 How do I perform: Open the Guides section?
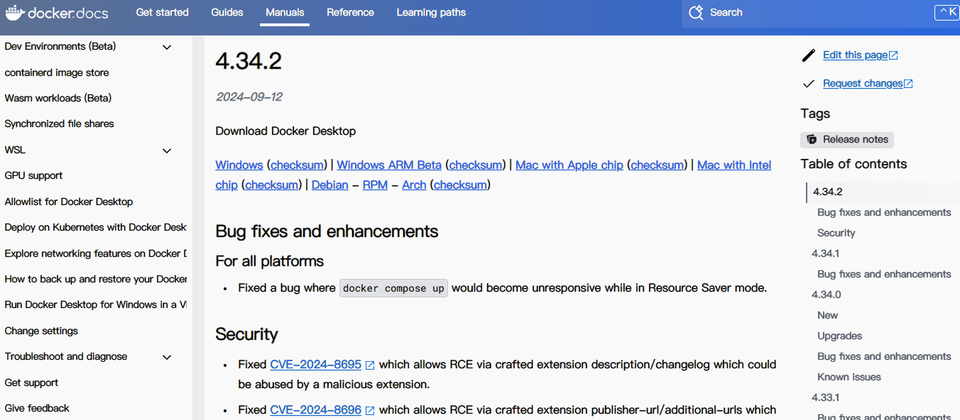click(x=227, y=12)
